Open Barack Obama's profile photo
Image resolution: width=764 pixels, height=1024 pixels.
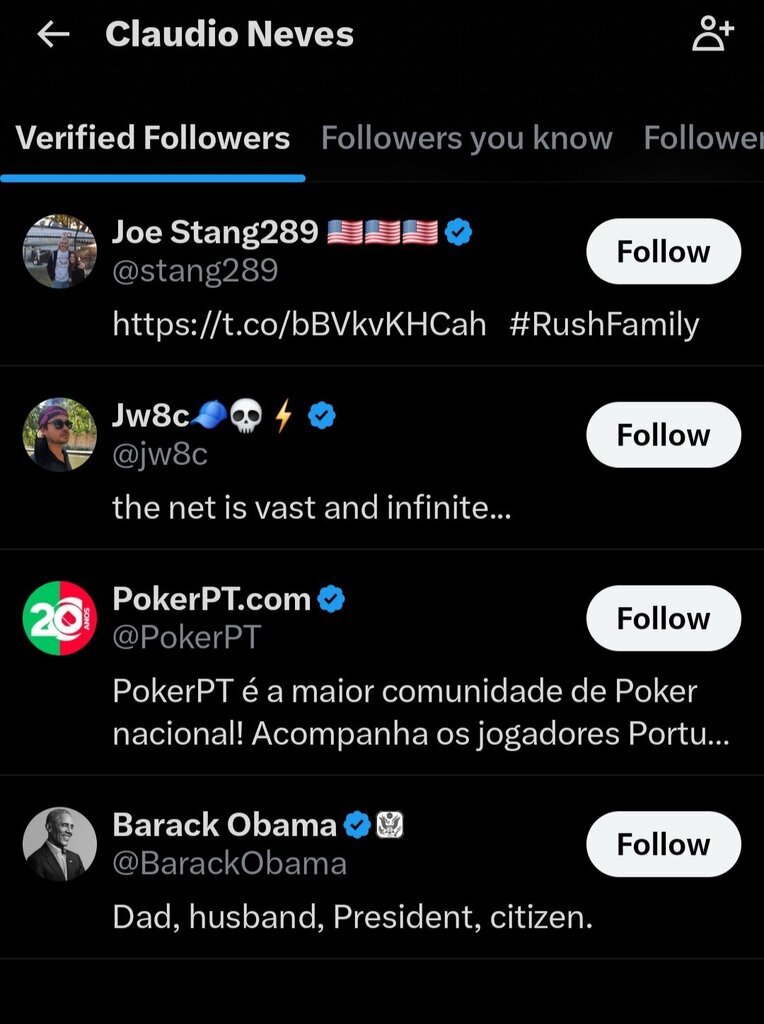(x=60, y=844)
